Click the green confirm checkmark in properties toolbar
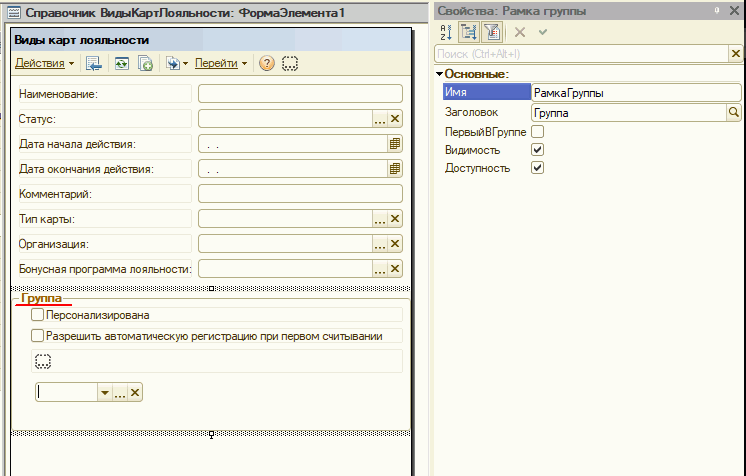Screen dimensions: 746x476 coord(543,32)
